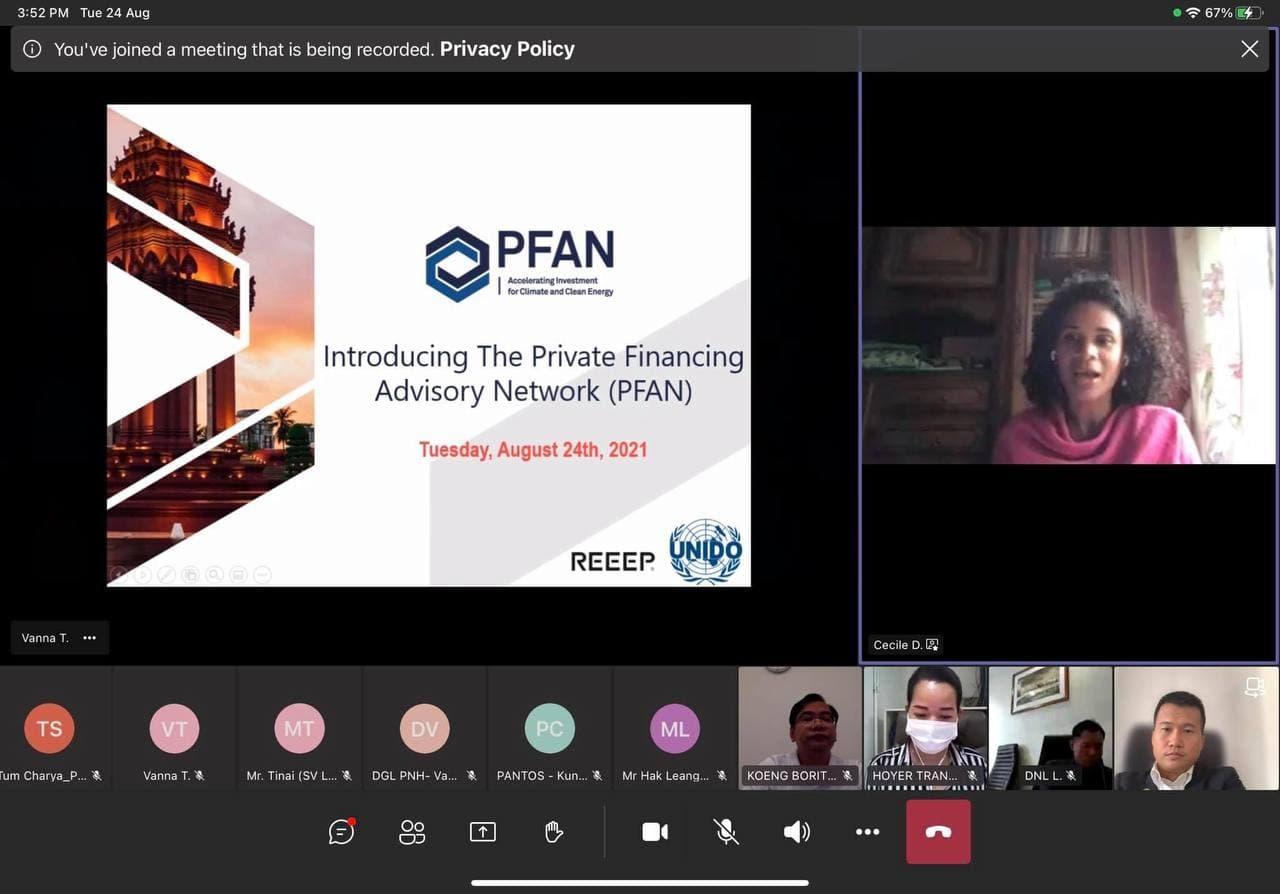Select the ML participant avatar

click(674, 729)
